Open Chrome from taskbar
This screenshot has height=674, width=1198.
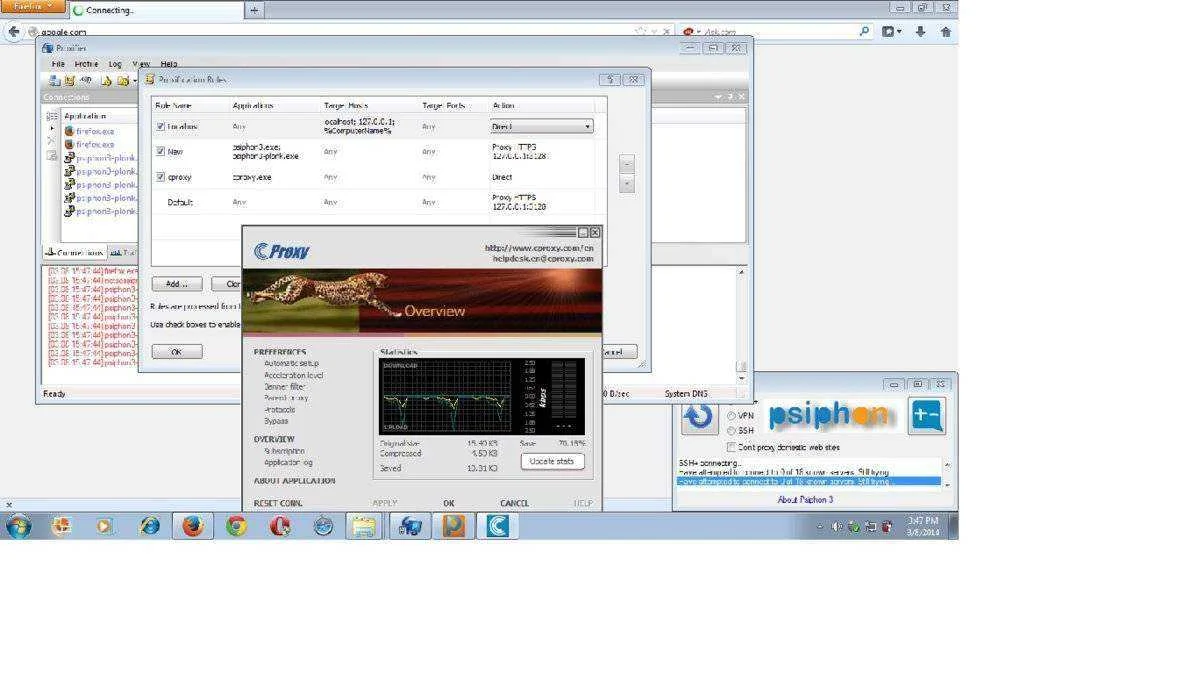point(236,527)
